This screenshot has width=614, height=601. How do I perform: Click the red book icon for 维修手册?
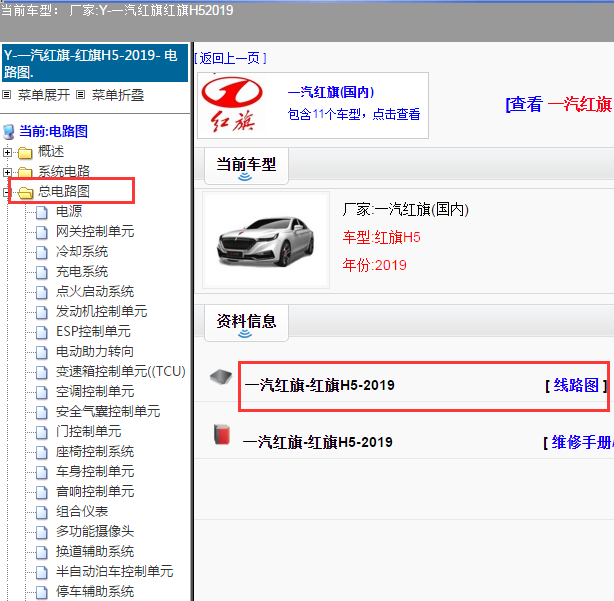222,435
